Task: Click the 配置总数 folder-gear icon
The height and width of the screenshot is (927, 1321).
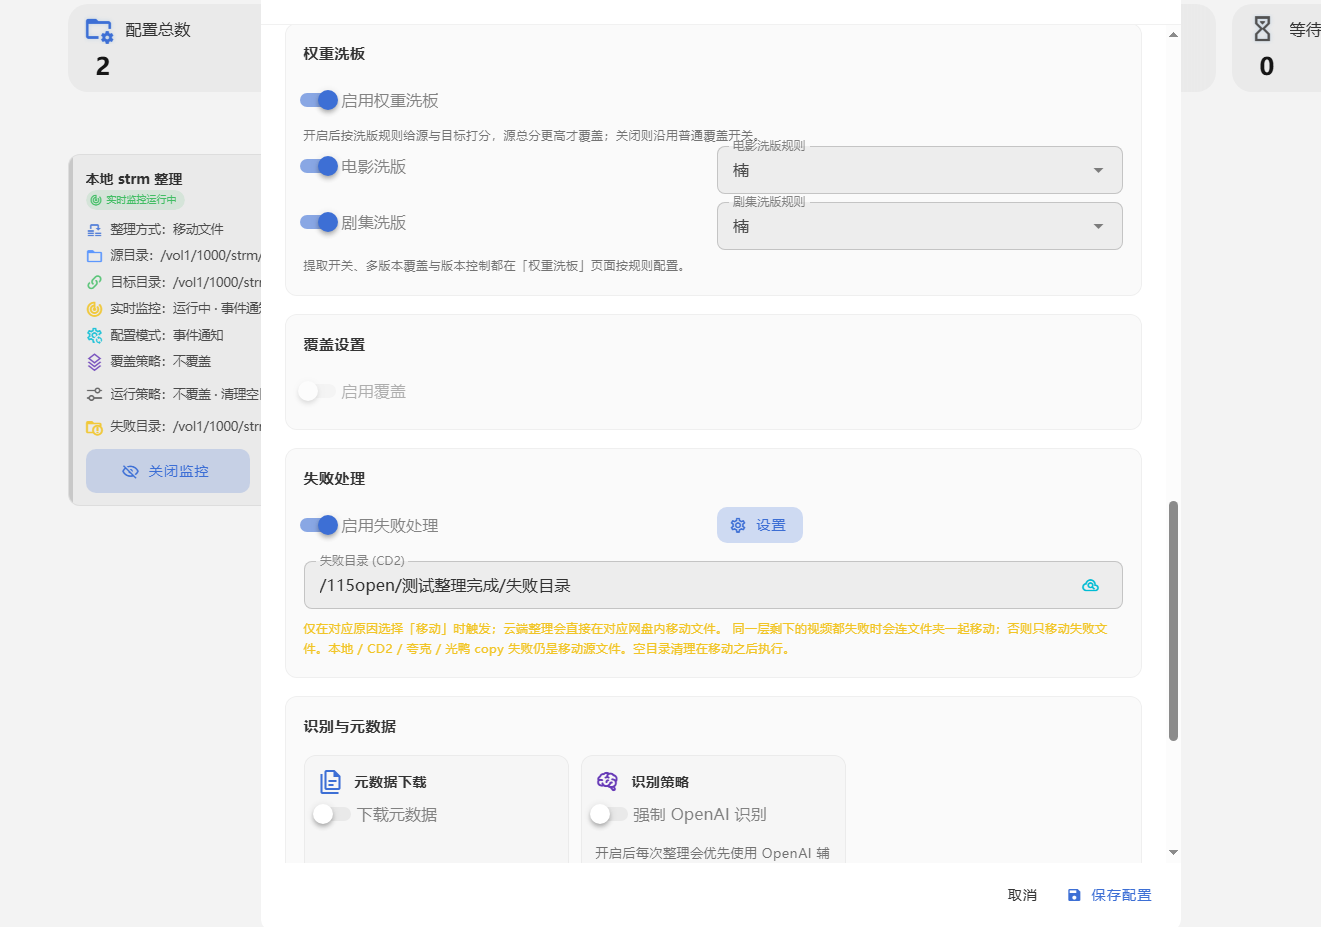Action: [x=99, y=31]
